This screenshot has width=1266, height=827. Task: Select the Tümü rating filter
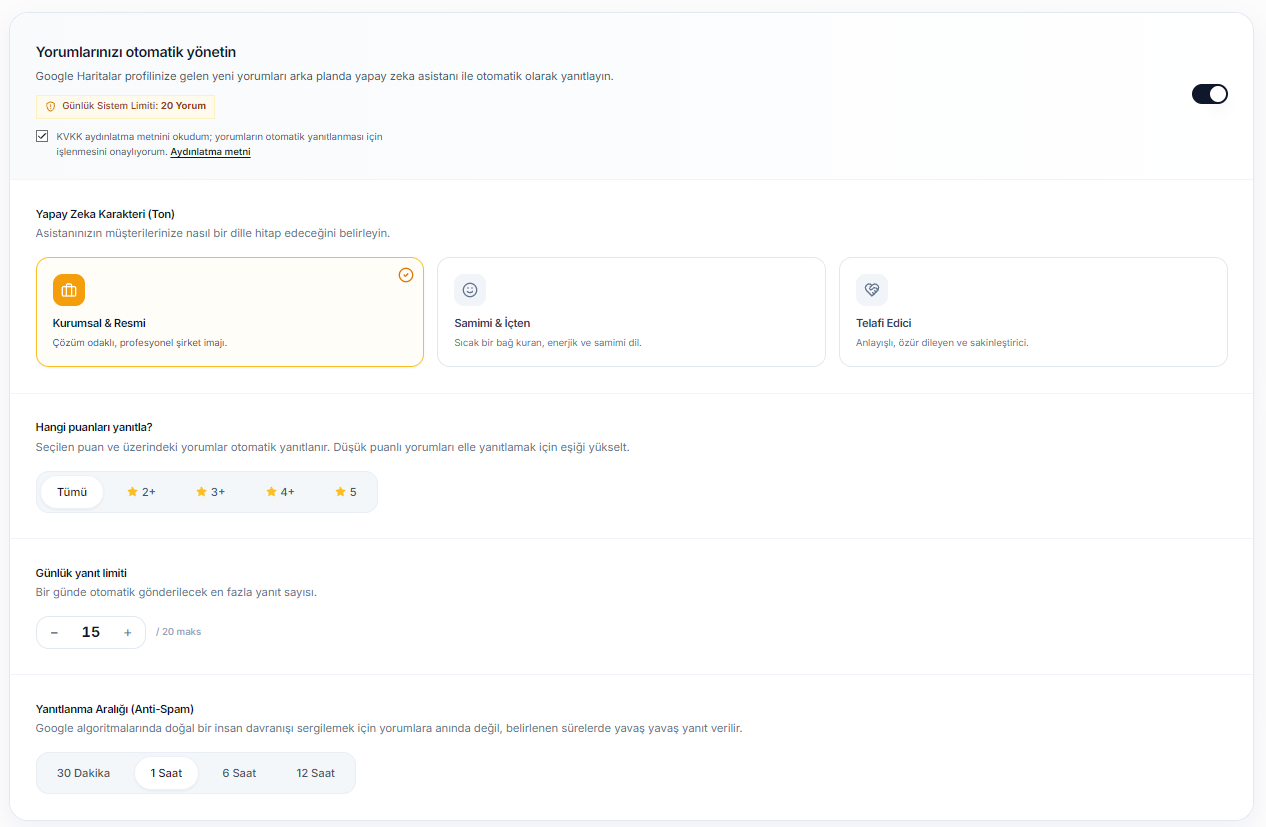click(72, 492)
